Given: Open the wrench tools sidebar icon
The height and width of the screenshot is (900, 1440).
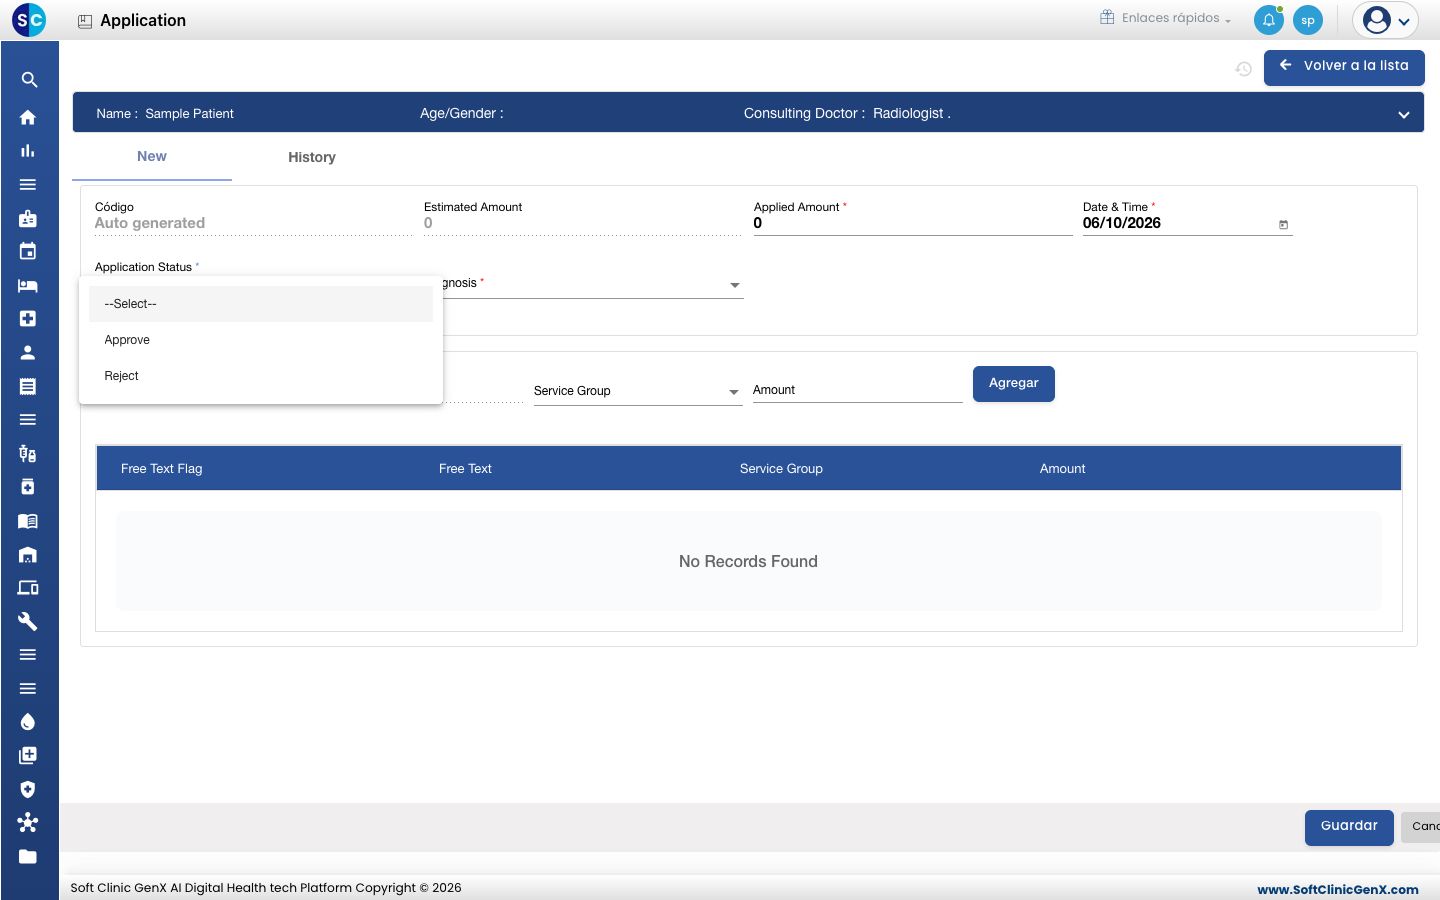Looking at the screenshot, I should (28, 621).
